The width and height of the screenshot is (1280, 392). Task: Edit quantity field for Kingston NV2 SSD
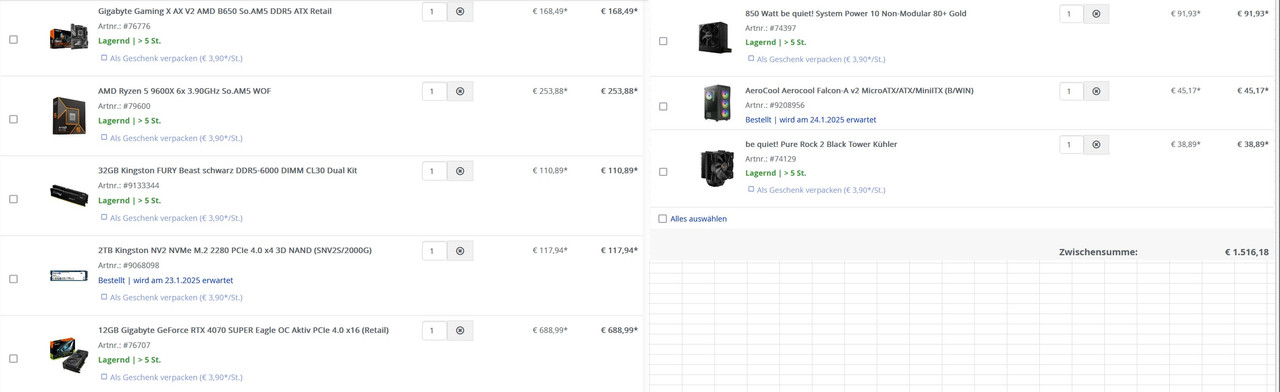[x=434, y=251]
